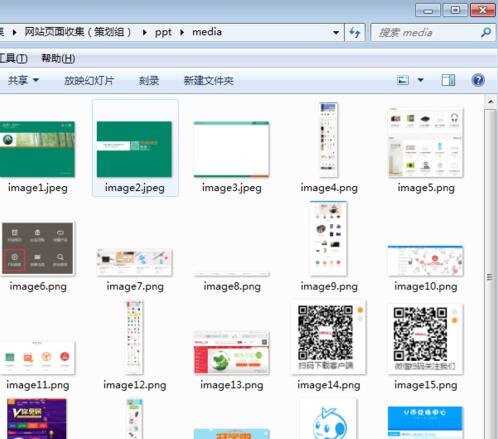Minimize the Explorer window
Image resolution: width=498 pixels, height=439 pixels.
click(428, 10)
